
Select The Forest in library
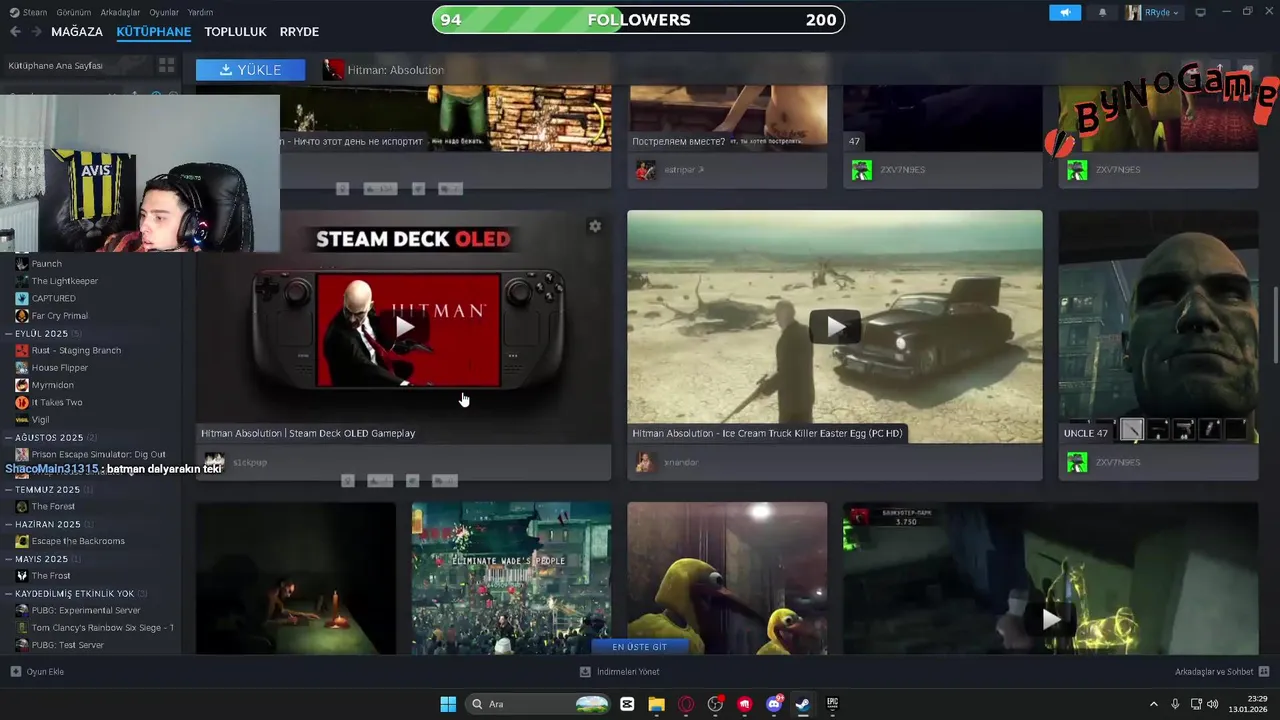[54, 507]
